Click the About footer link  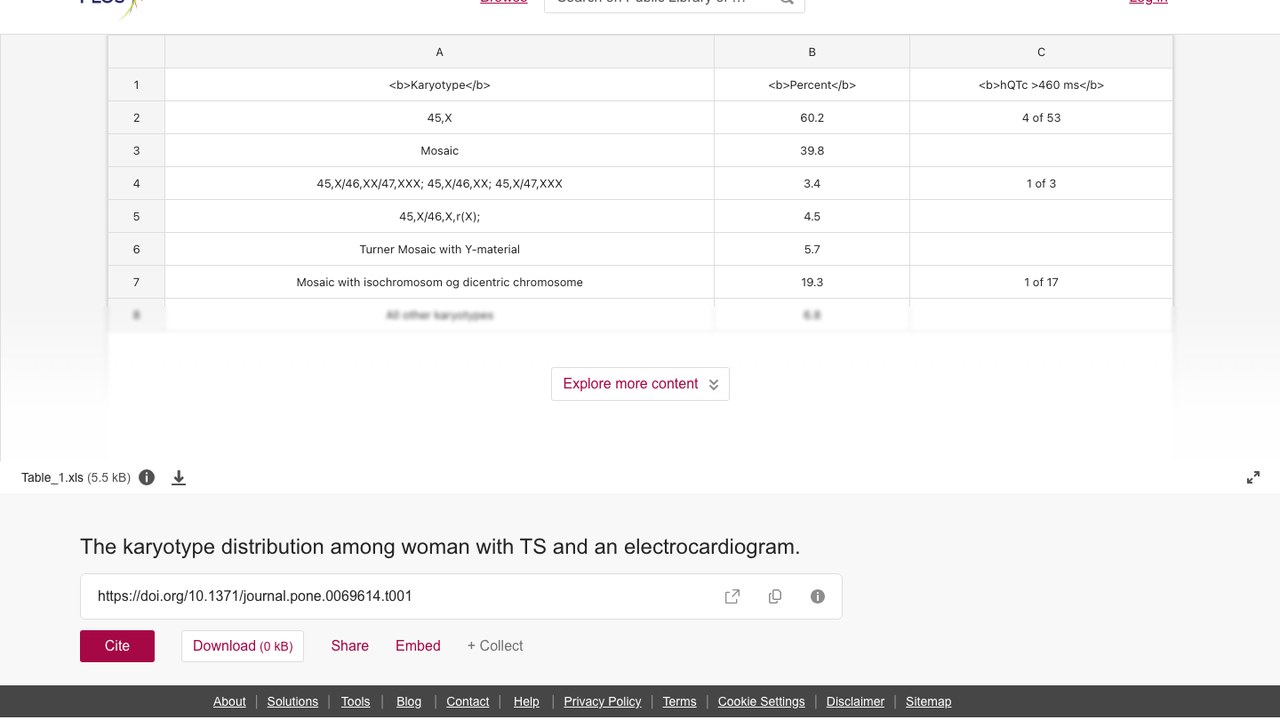coord(229,702)
